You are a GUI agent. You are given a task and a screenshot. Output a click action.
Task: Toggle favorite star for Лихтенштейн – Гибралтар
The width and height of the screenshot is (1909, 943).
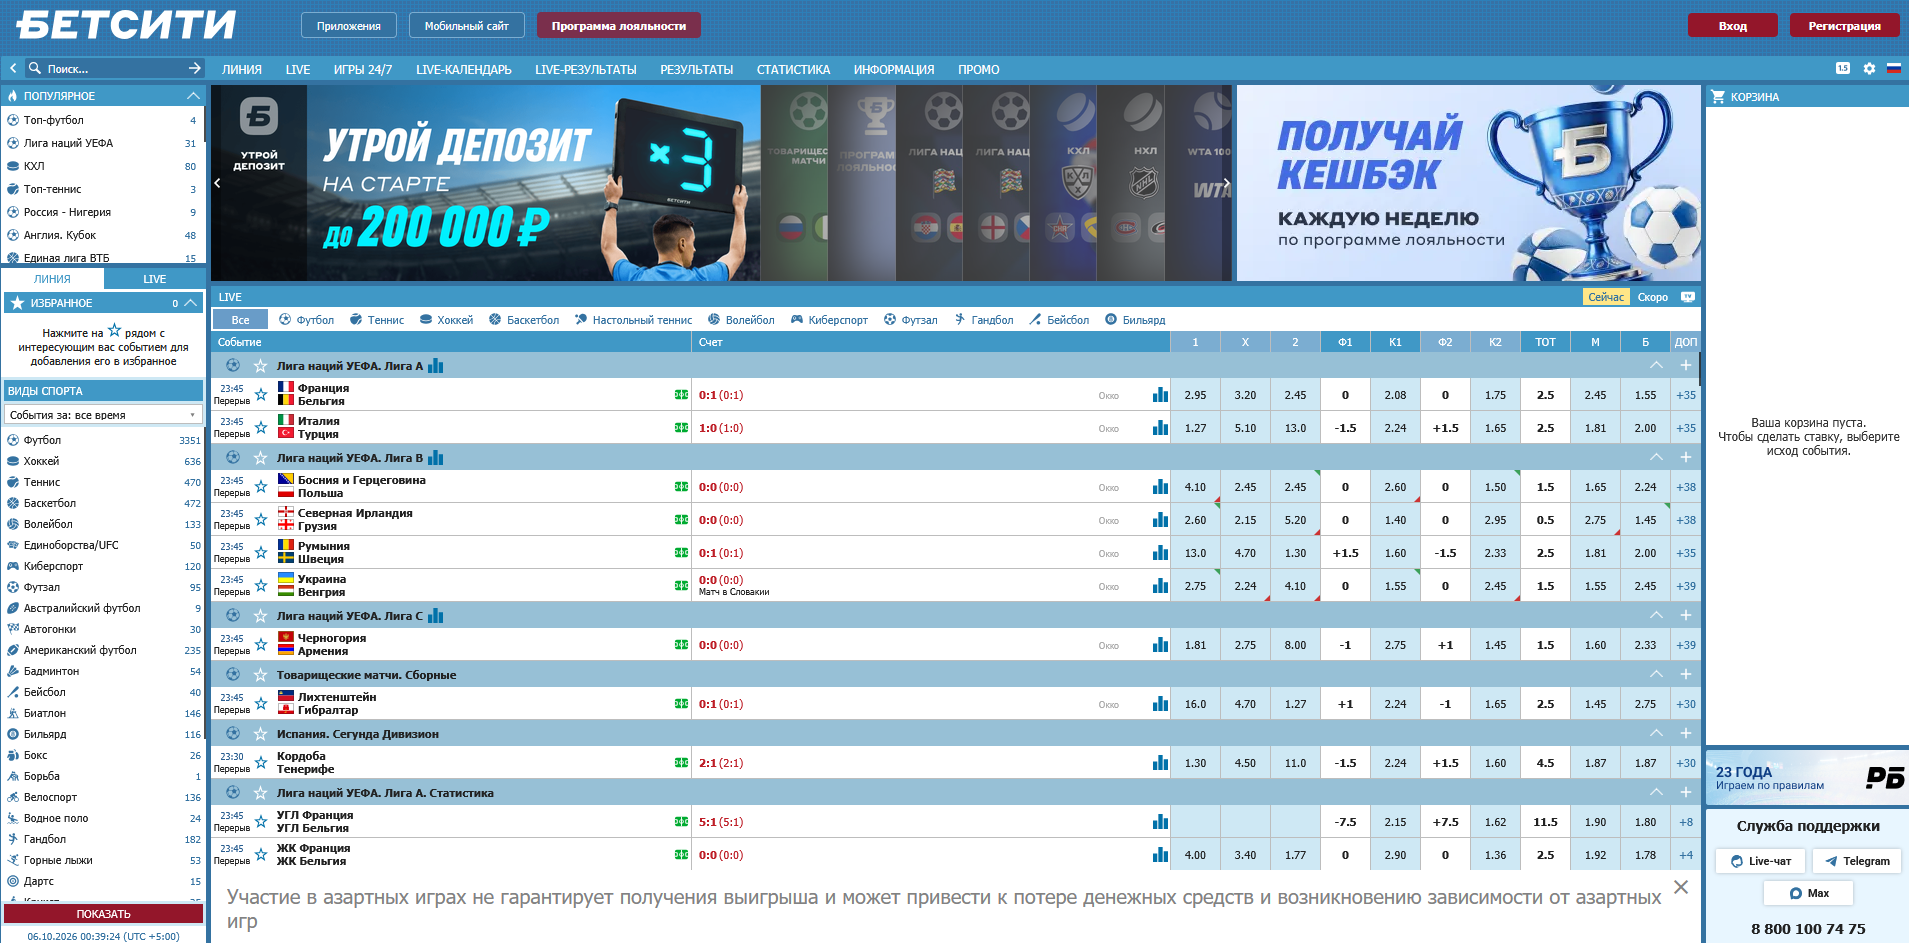(261, 704)
